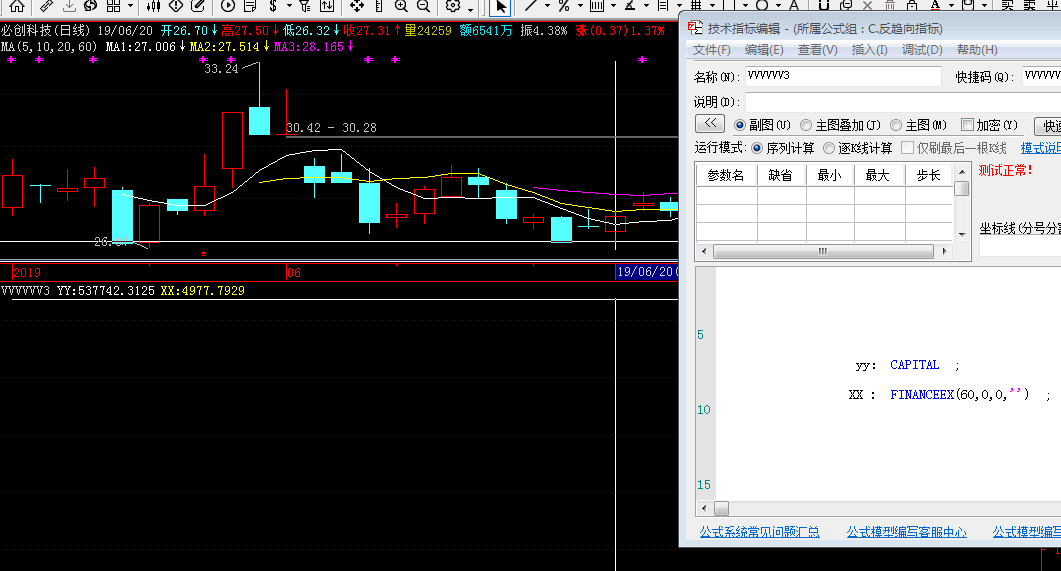The height and width of the screenshot is (571, 1061).
Task: Click the 买 buy toolbar button
Action: (x=1008, y=5)
